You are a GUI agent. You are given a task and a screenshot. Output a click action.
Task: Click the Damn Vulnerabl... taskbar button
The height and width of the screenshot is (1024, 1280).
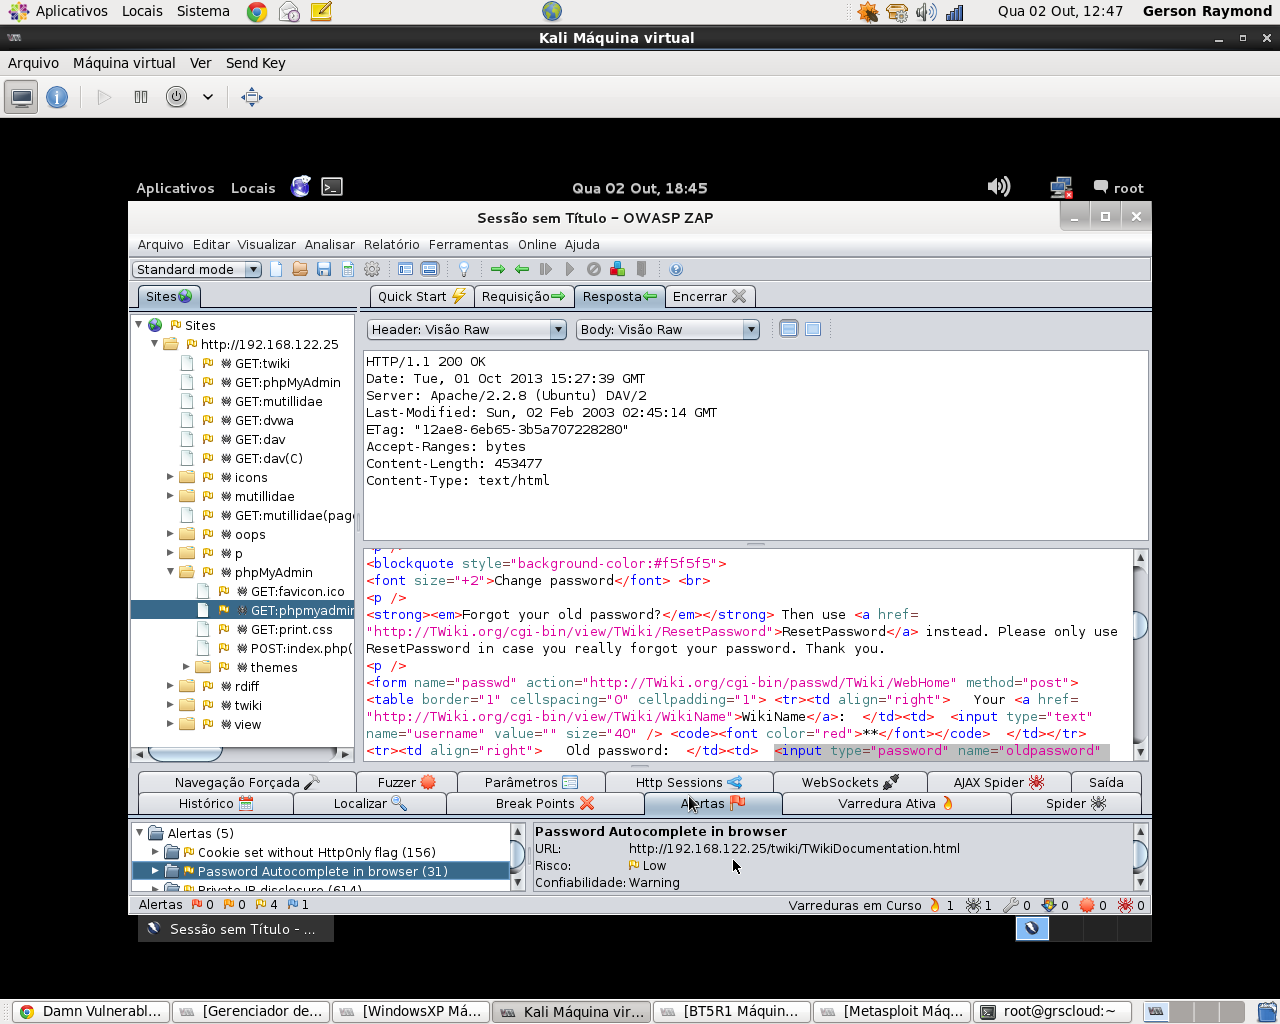point(91,1011)
